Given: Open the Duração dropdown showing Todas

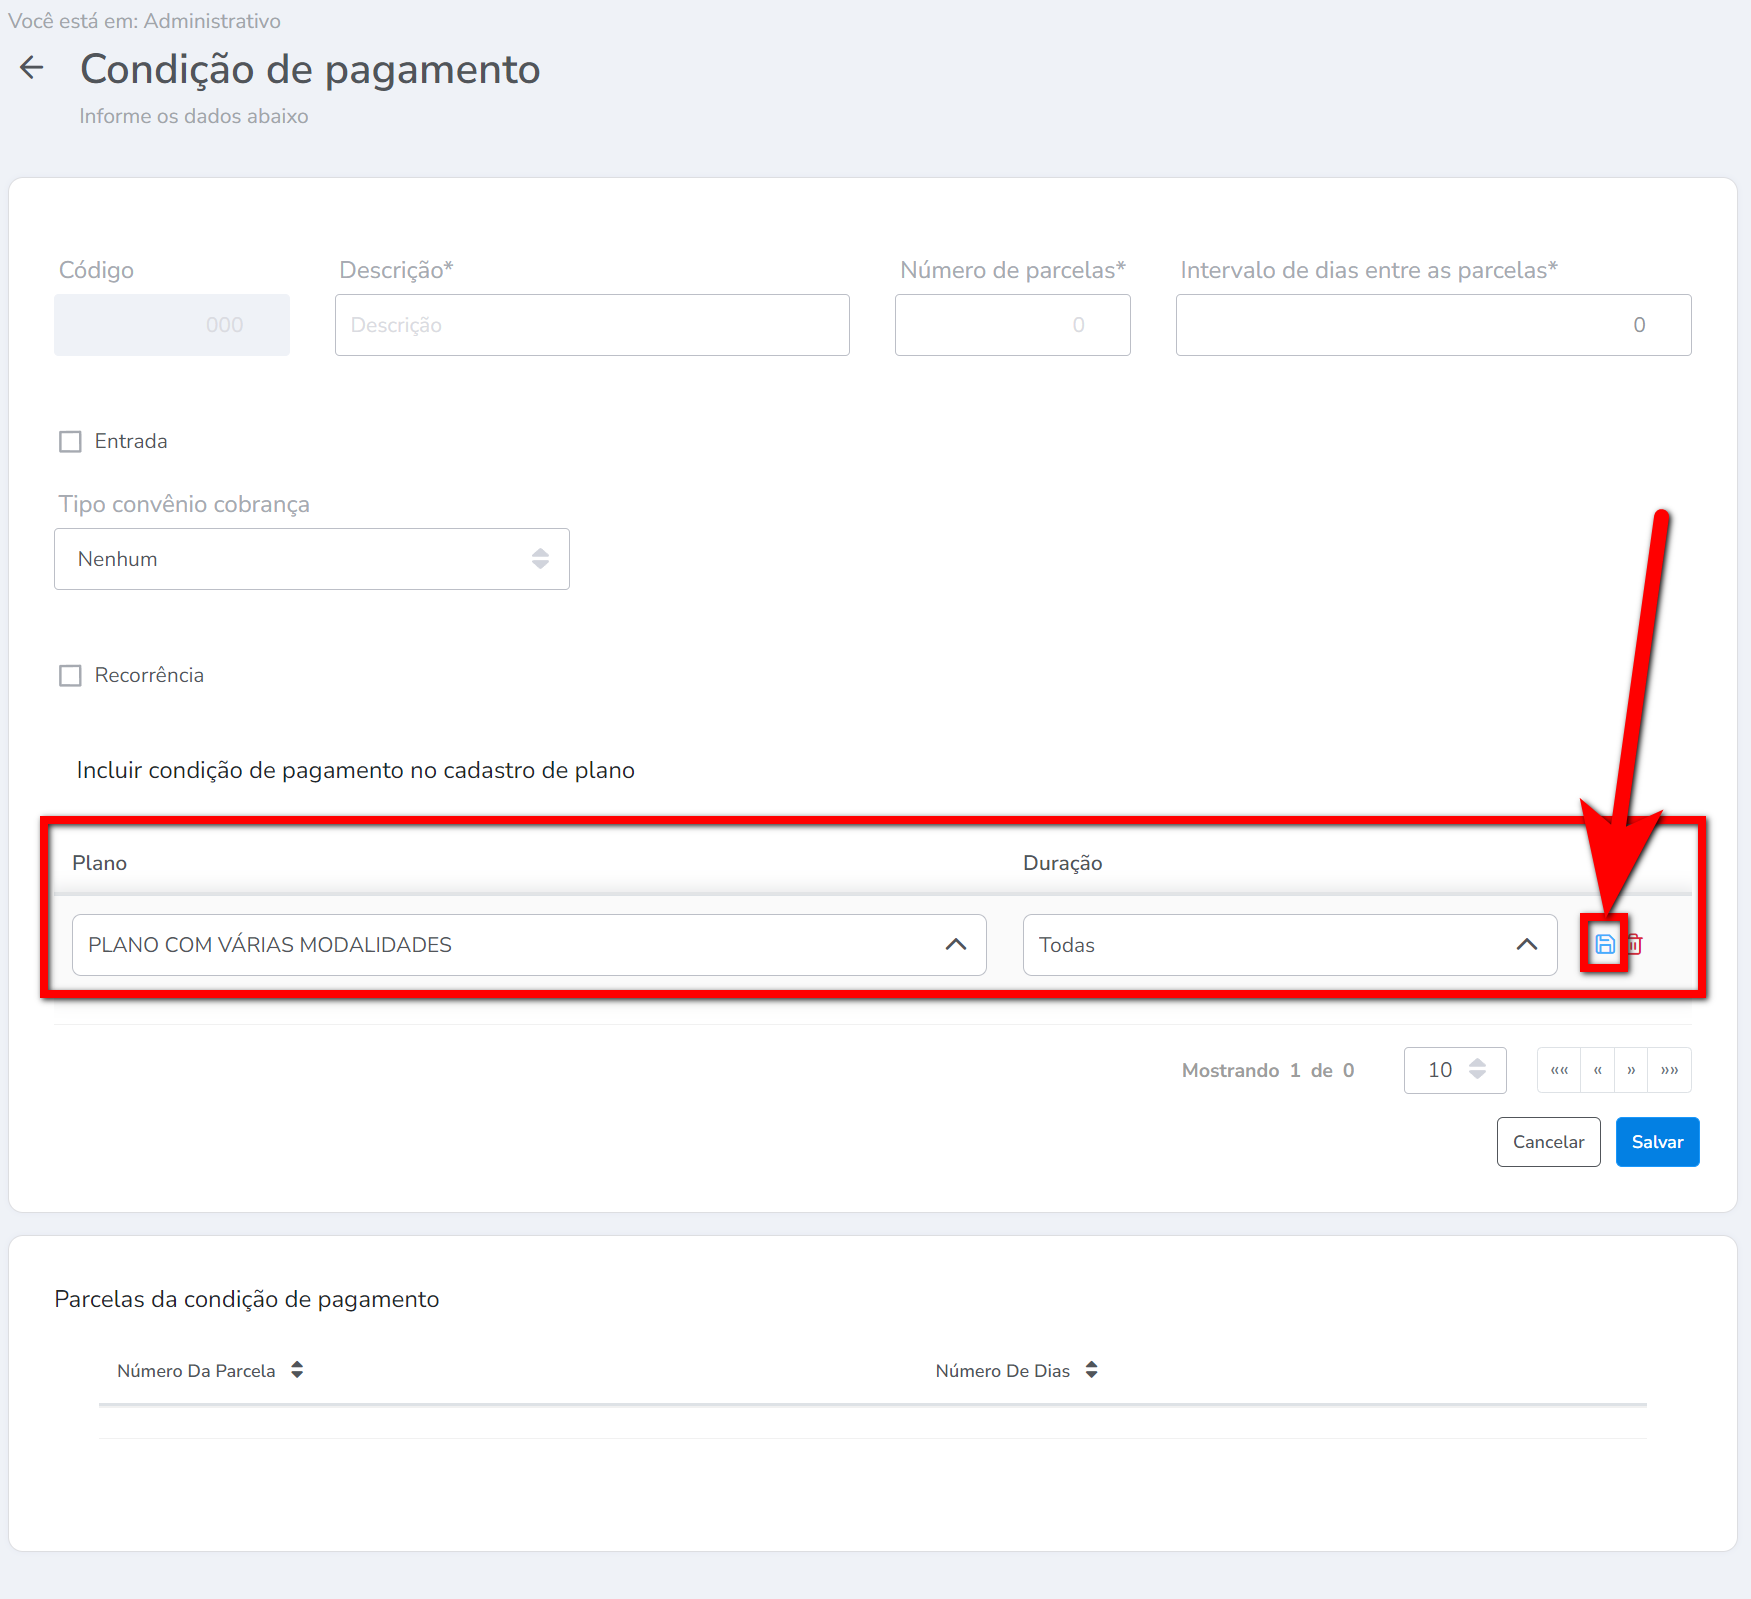Looking at the screenshot, I should (x=1288, y=945).
